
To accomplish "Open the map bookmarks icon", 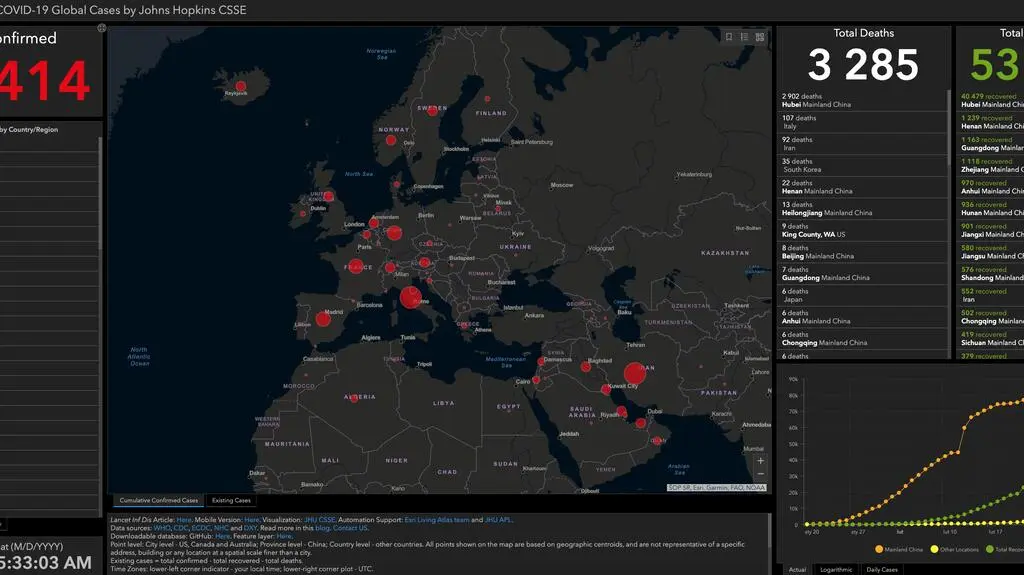I will pos(729,37).
